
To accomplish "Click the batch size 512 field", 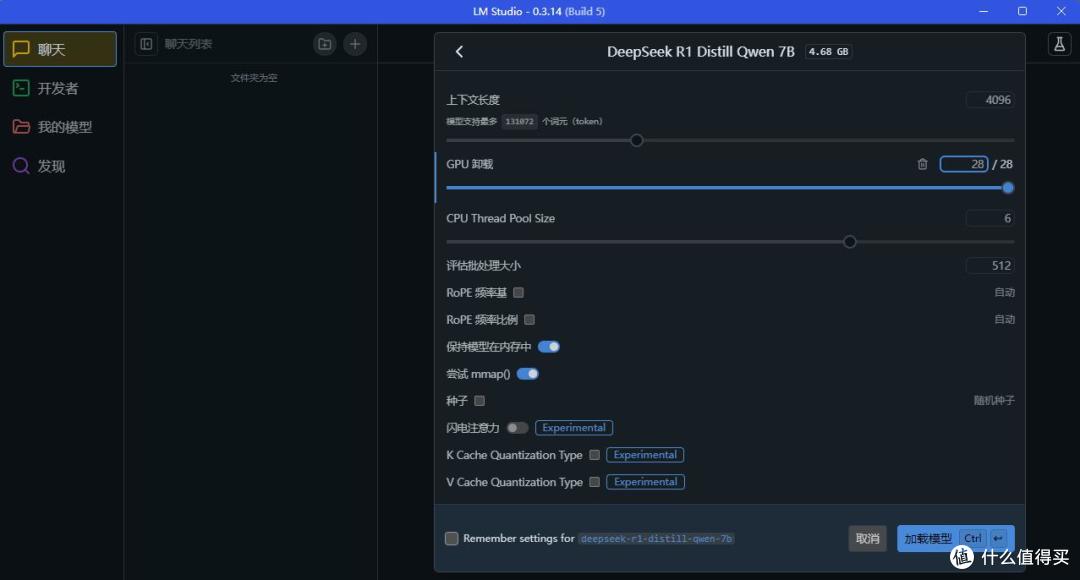I will click(x=990, y=266).
